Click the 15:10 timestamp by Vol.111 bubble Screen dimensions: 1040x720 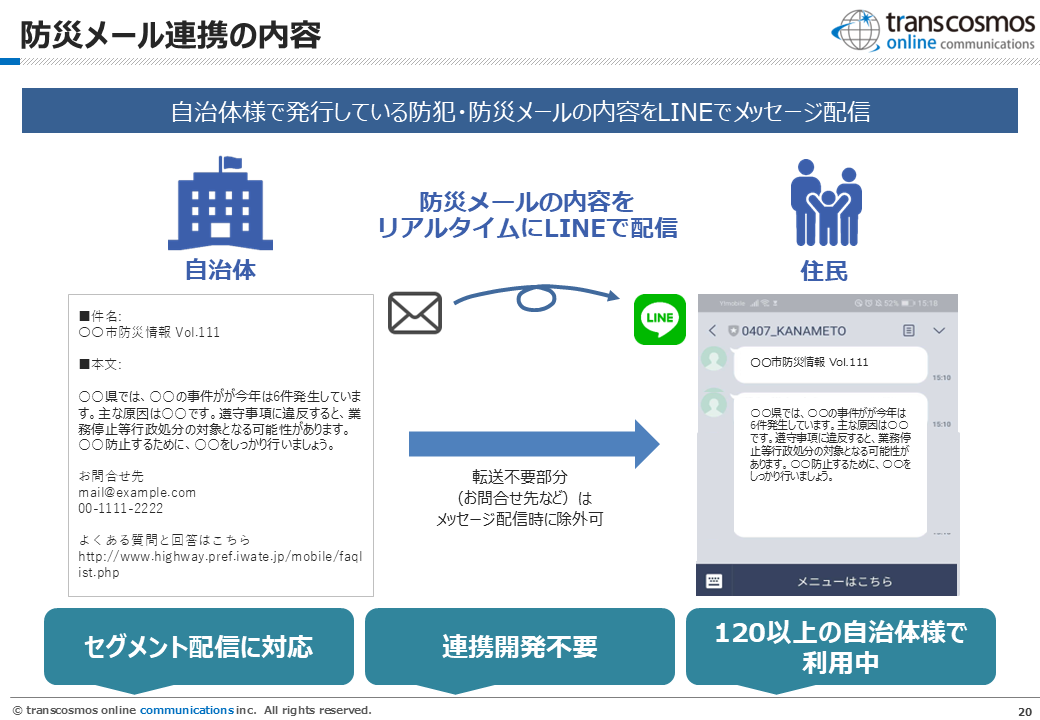[941, 378]
